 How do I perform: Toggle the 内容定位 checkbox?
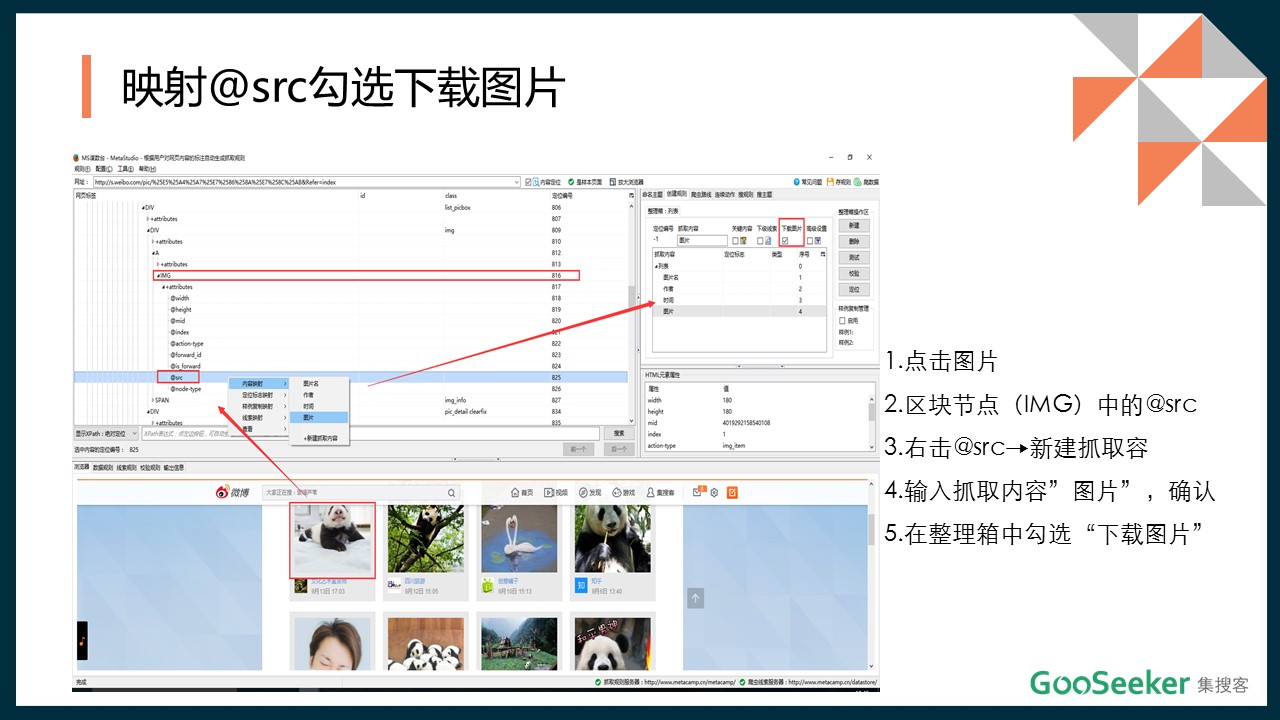528,182
